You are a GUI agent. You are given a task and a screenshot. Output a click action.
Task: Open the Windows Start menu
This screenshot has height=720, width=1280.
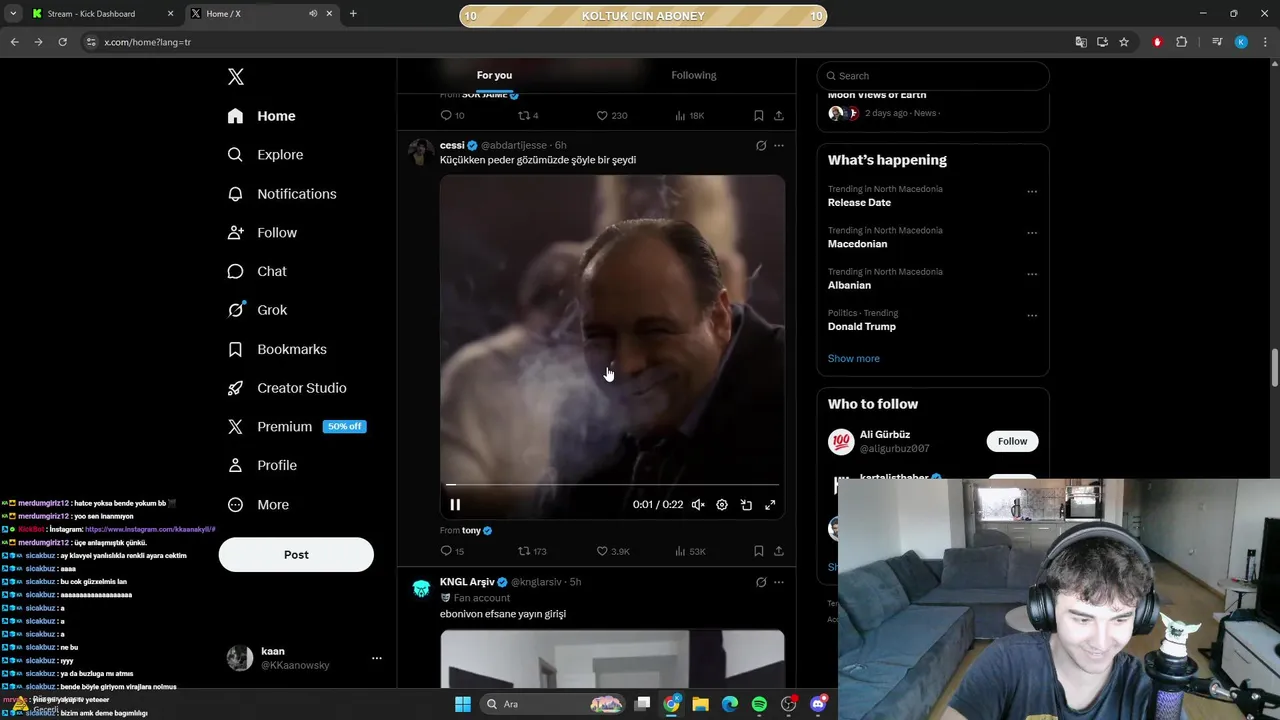click(x=463, y=704)
